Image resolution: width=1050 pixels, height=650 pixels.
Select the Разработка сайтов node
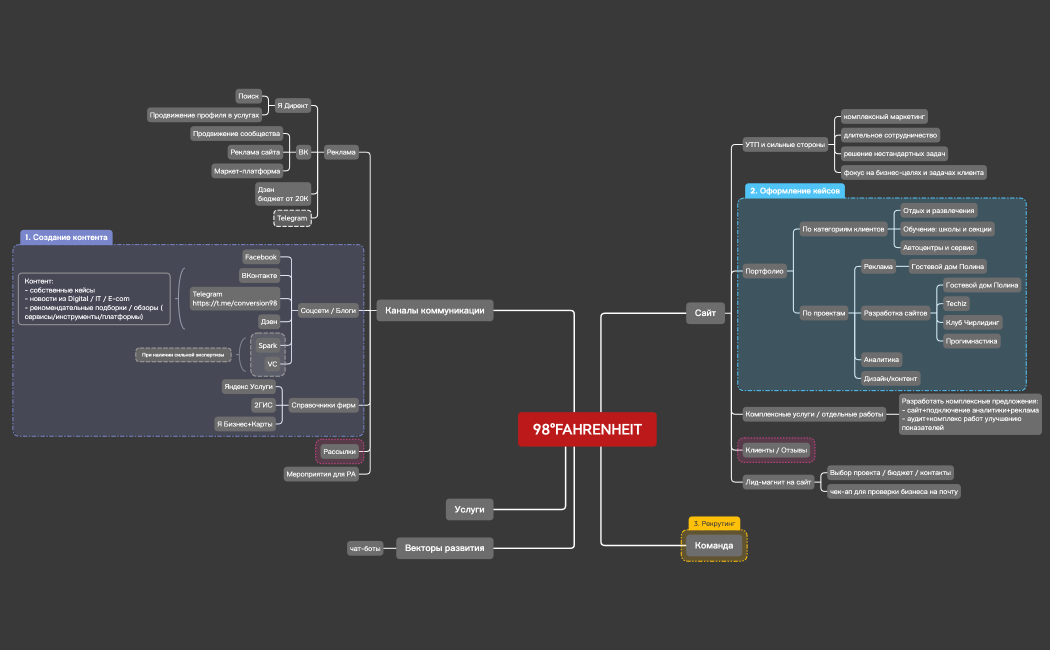895,313
